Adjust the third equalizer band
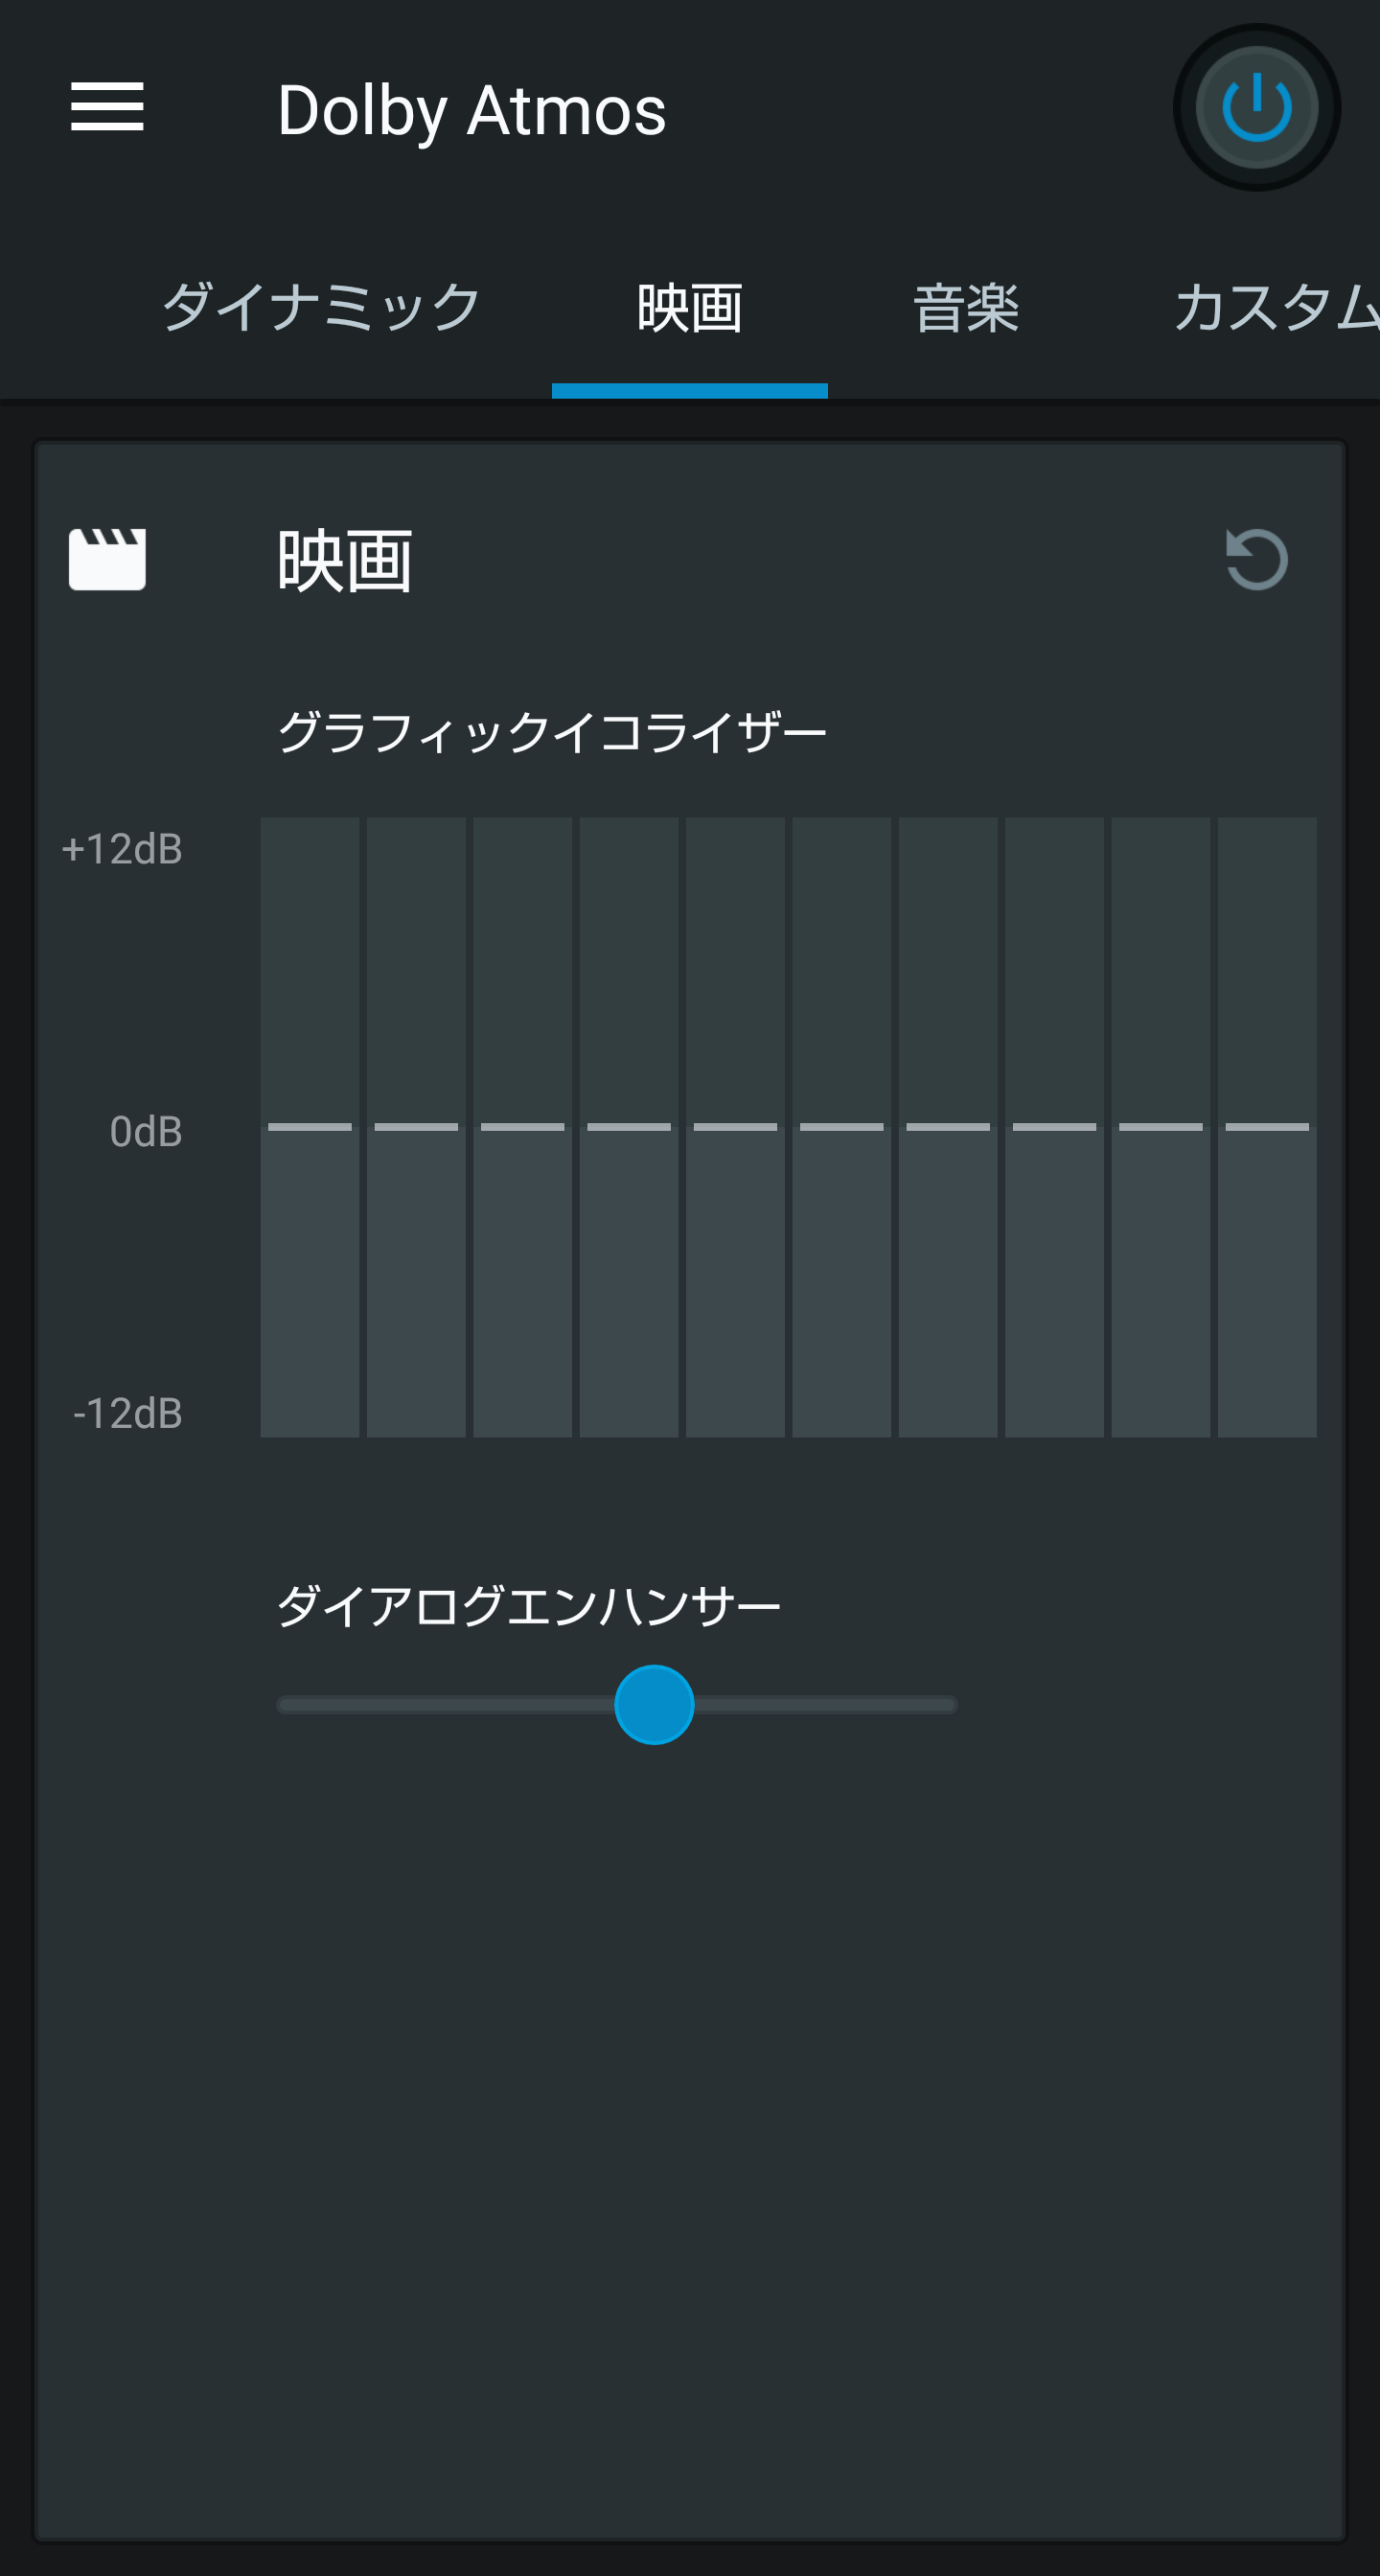1380x2576 pixels. pos(523,1127)
